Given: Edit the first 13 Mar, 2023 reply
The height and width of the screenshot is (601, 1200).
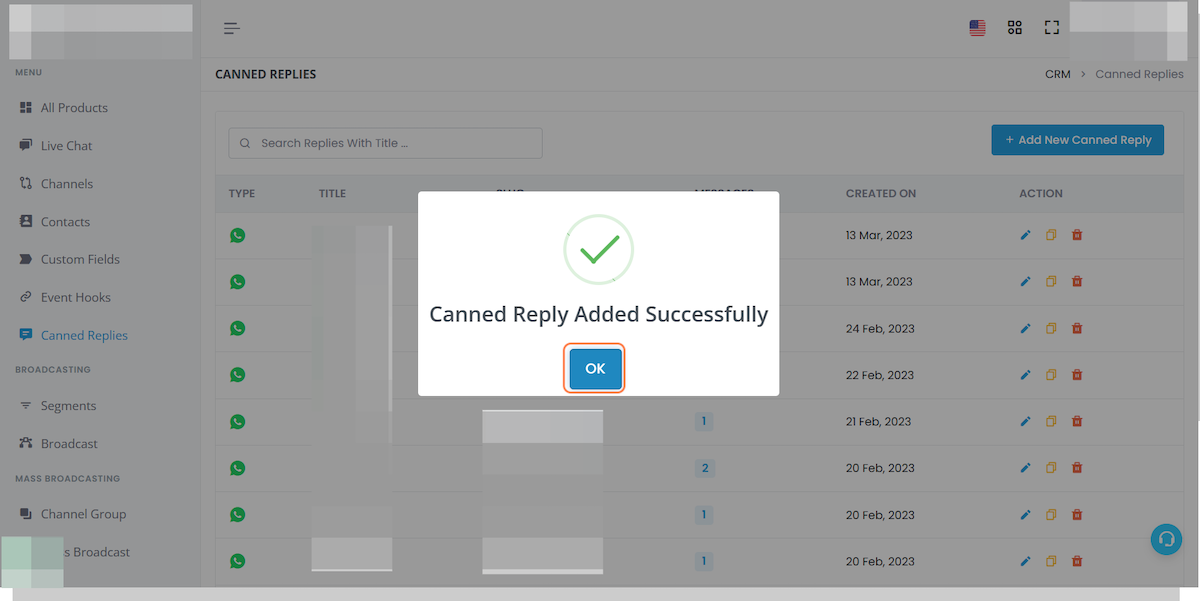Looking at the screenshot, I should tap(1025, 235).
